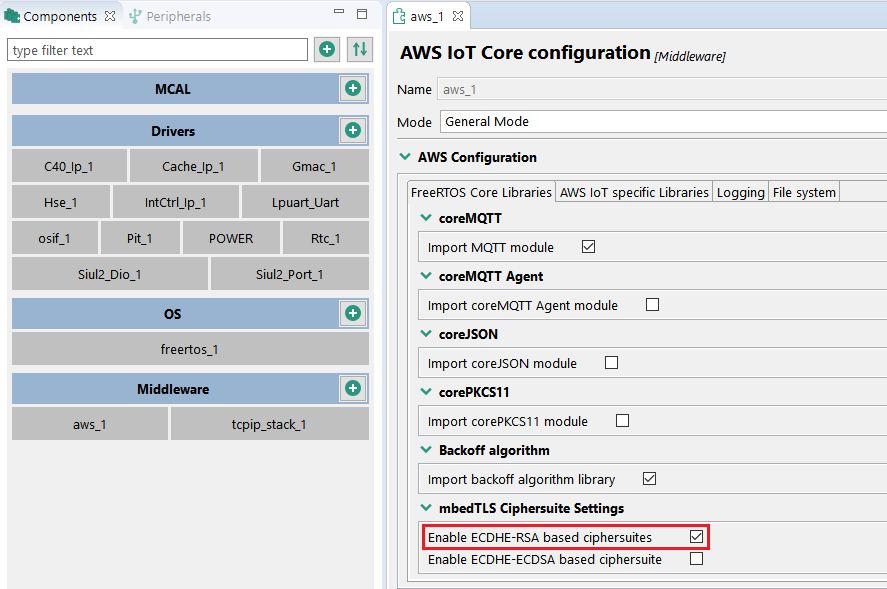Image resolution: width=887 pixels, height=589 pixels.
Task: Click the plus icon in OS header
Action: [x=352, y=314]
